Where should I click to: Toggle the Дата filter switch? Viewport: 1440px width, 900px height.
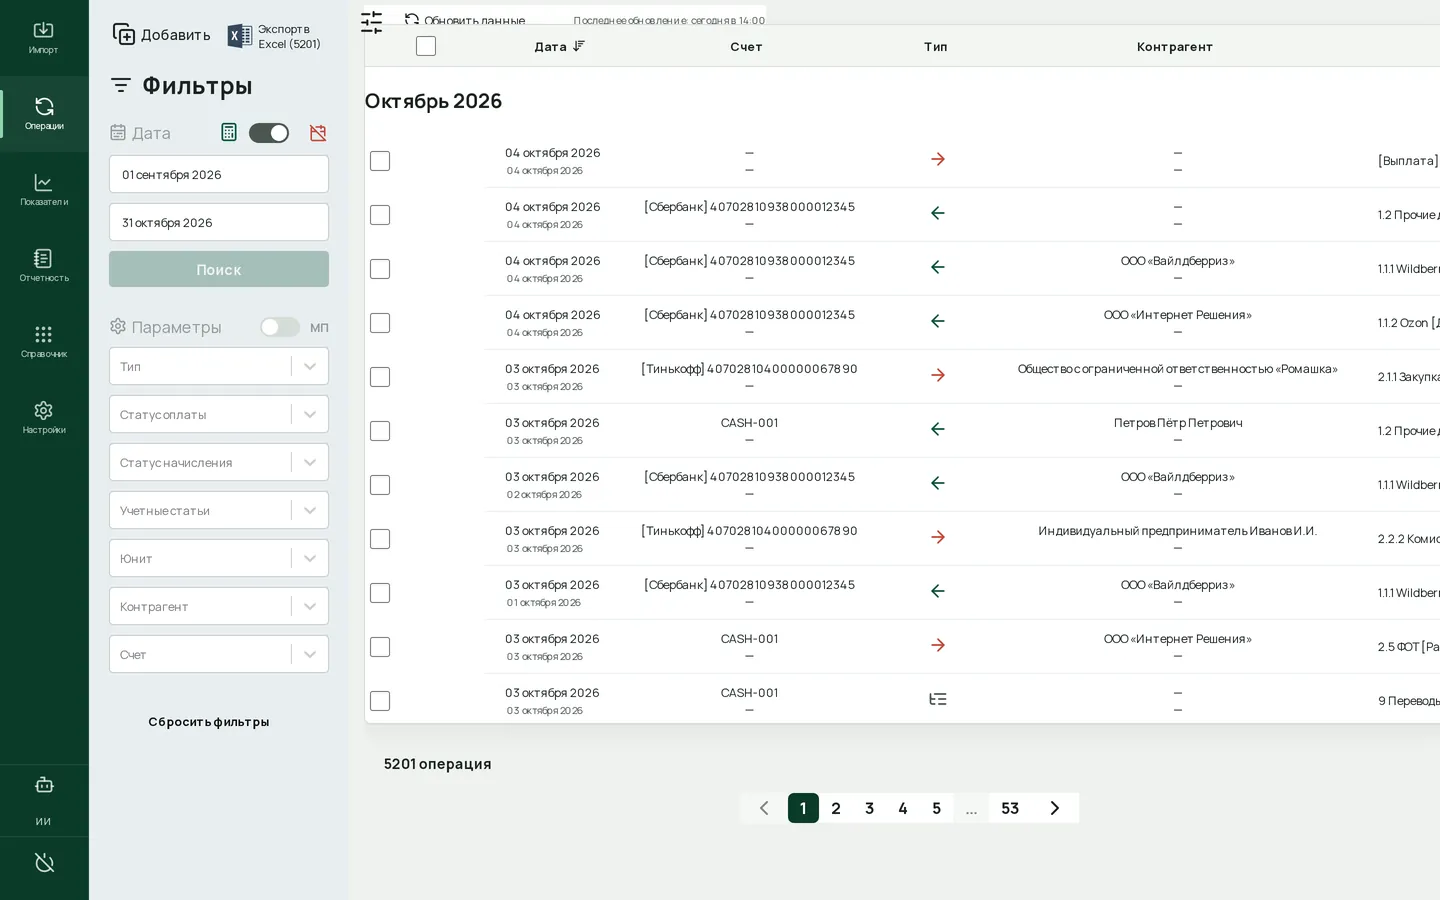click(x=269, y=133)
